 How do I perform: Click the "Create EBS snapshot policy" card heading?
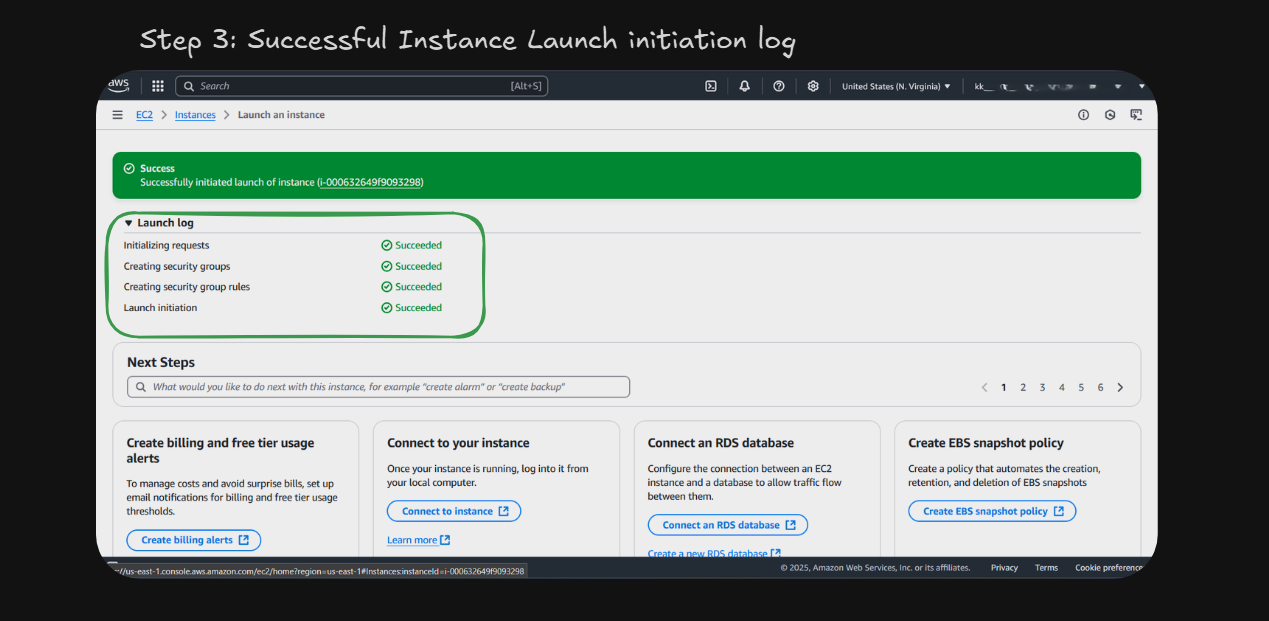(986, 443)
